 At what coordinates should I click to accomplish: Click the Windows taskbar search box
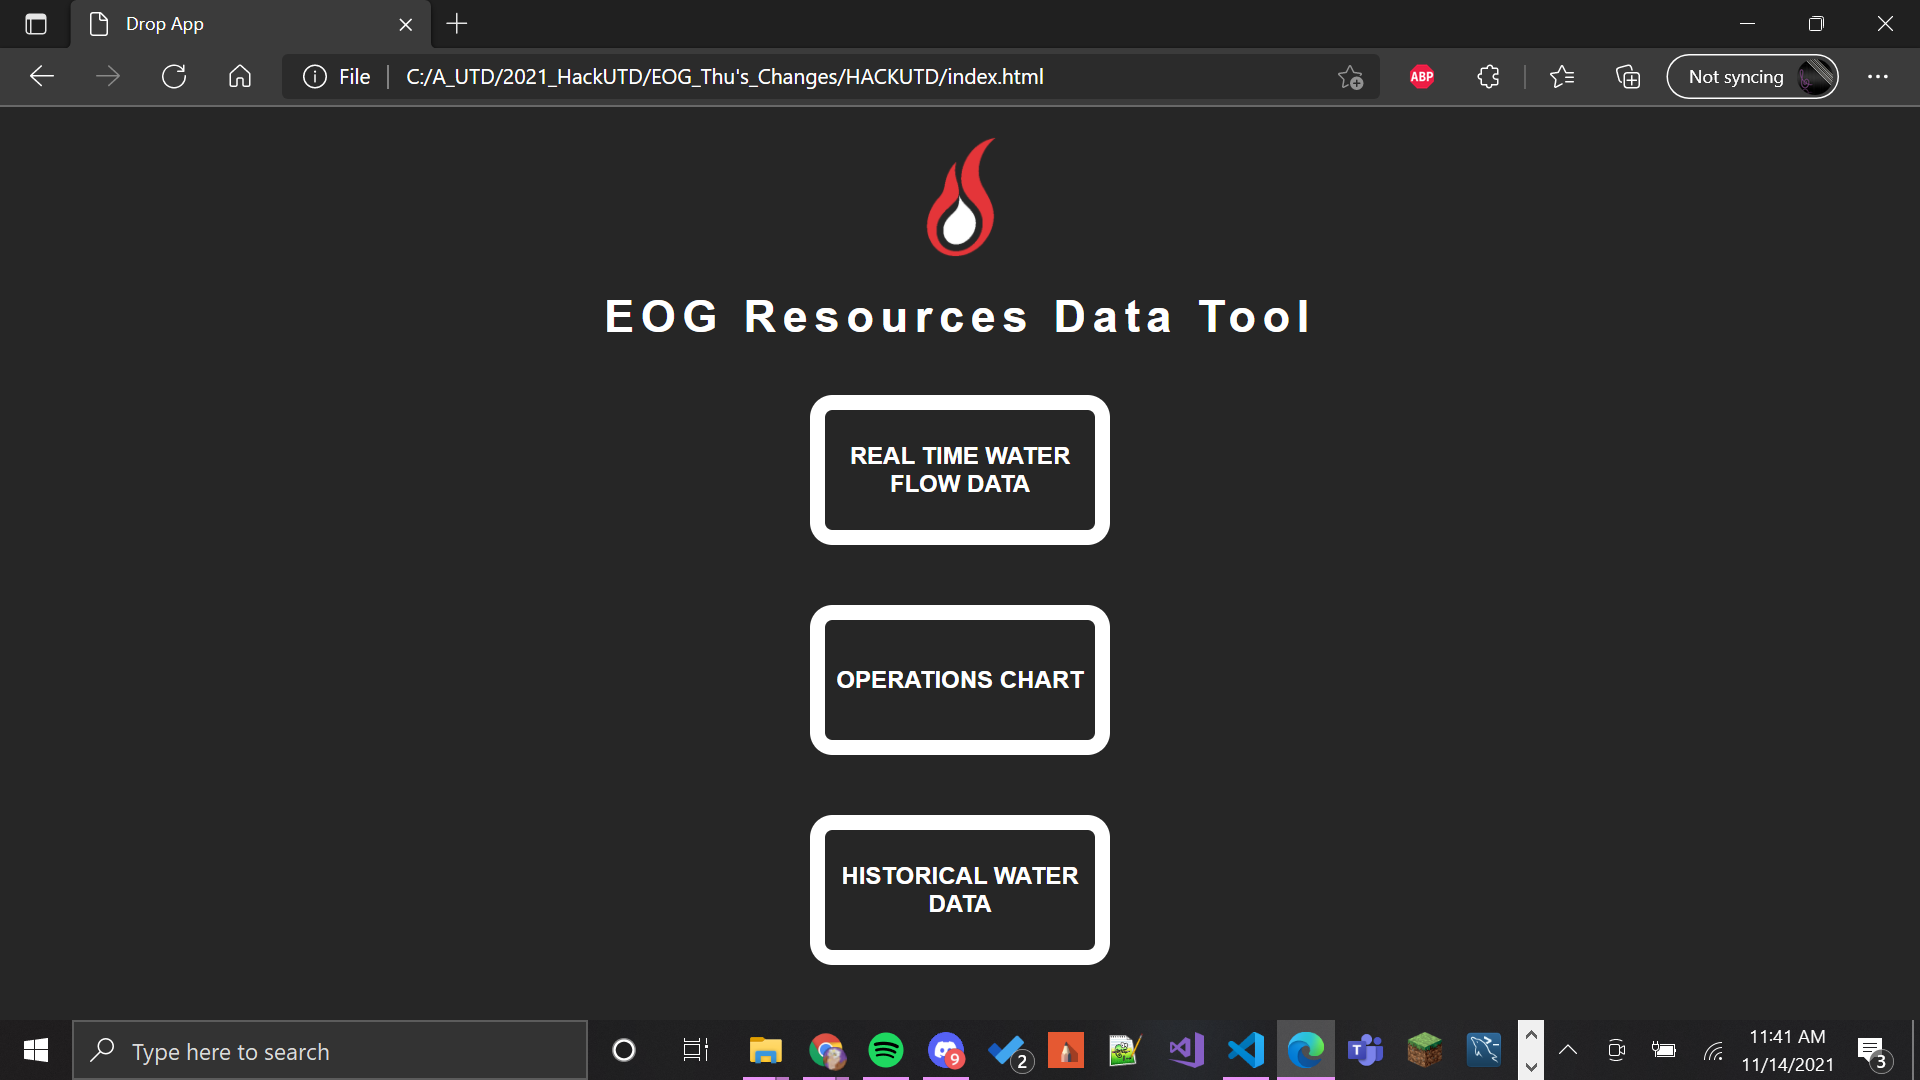(330, 1051)
